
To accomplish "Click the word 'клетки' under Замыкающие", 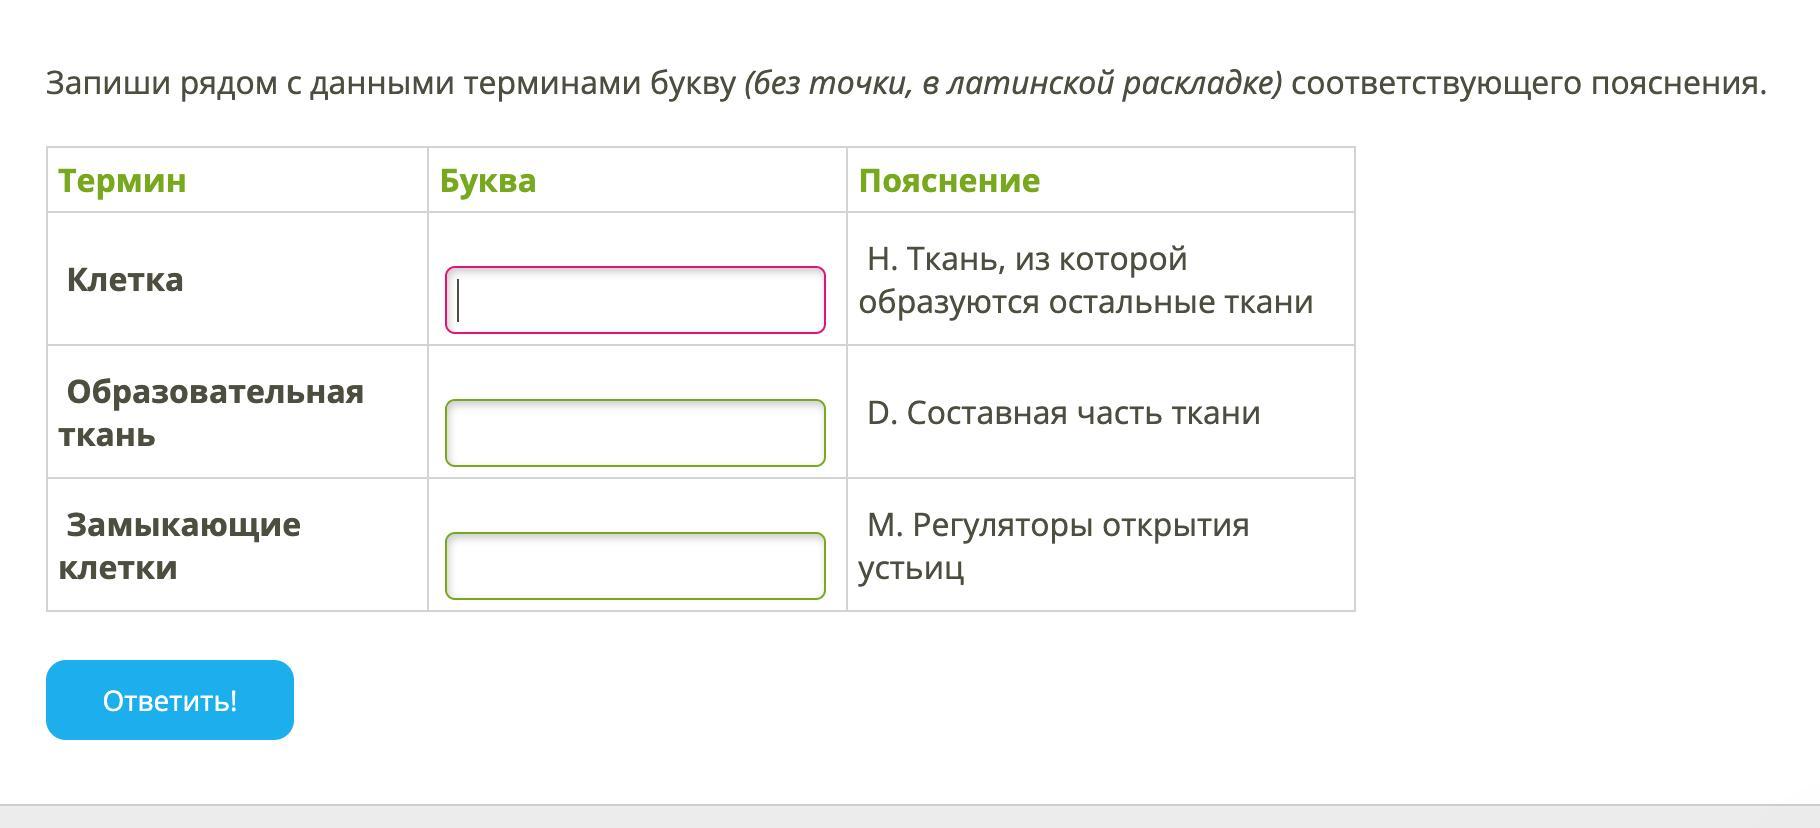I will pos(118,568).
